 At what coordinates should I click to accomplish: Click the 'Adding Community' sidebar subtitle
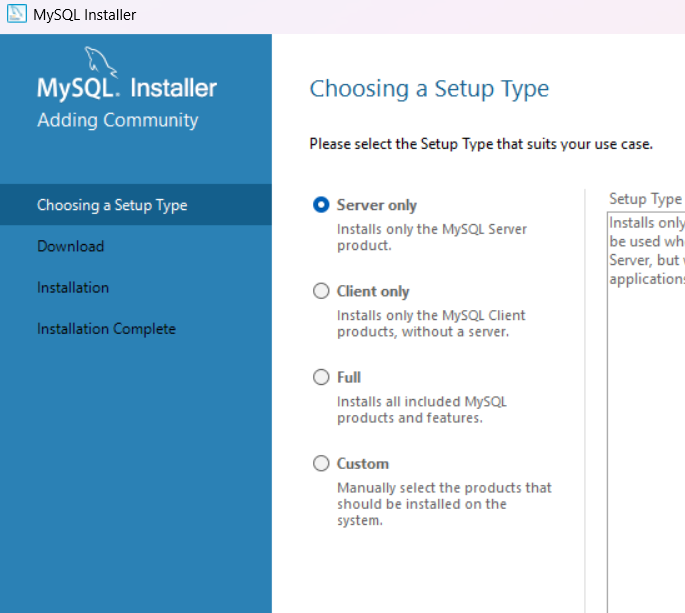pyautogui.click(x=118, y=120)
